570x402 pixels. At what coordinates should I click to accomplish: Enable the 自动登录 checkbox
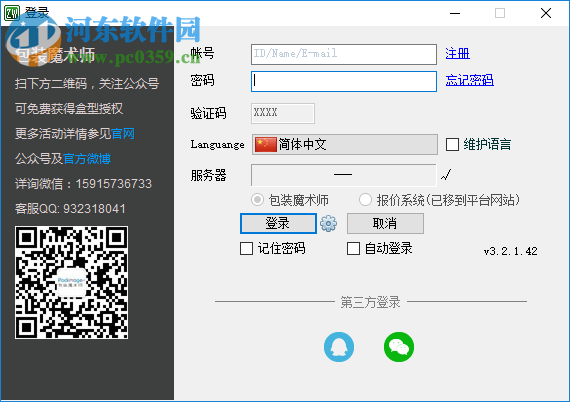353,249
